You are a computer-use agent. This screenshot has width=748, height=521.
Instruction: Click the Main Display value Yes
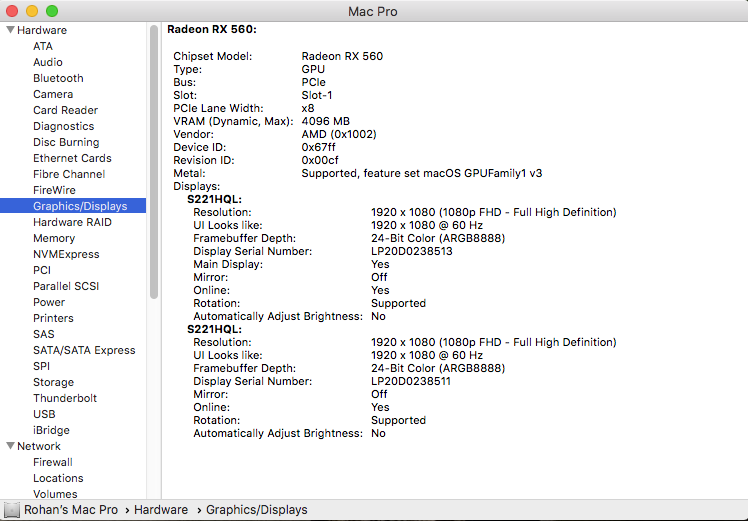(x=380, y=264)
